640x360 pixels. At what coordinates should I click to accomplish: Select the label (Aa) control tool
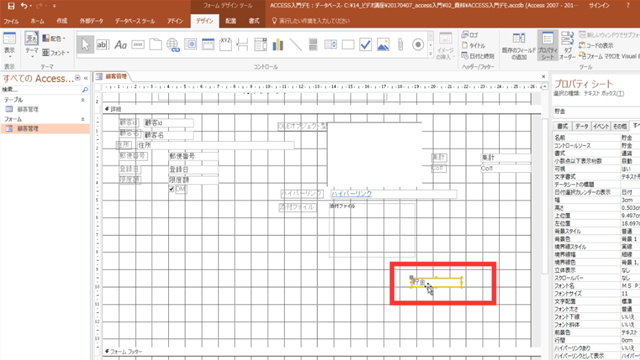[120, 44]
